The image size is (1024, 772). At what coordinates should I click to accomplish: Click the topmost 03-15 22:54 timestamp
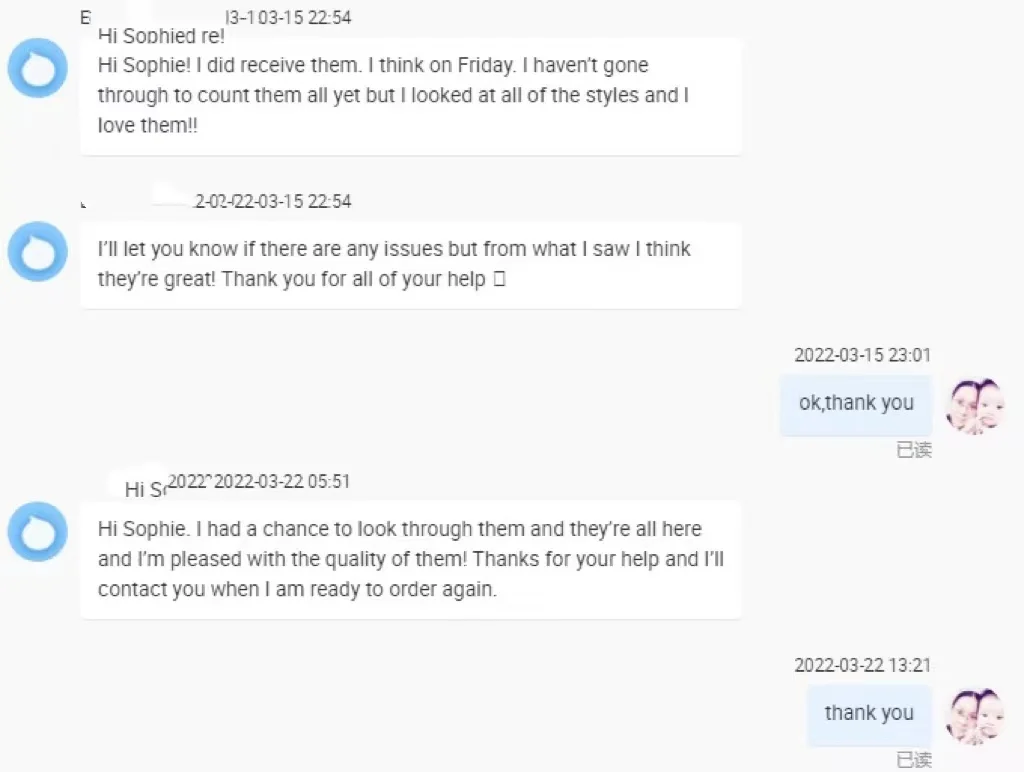[x=290, y=18]
